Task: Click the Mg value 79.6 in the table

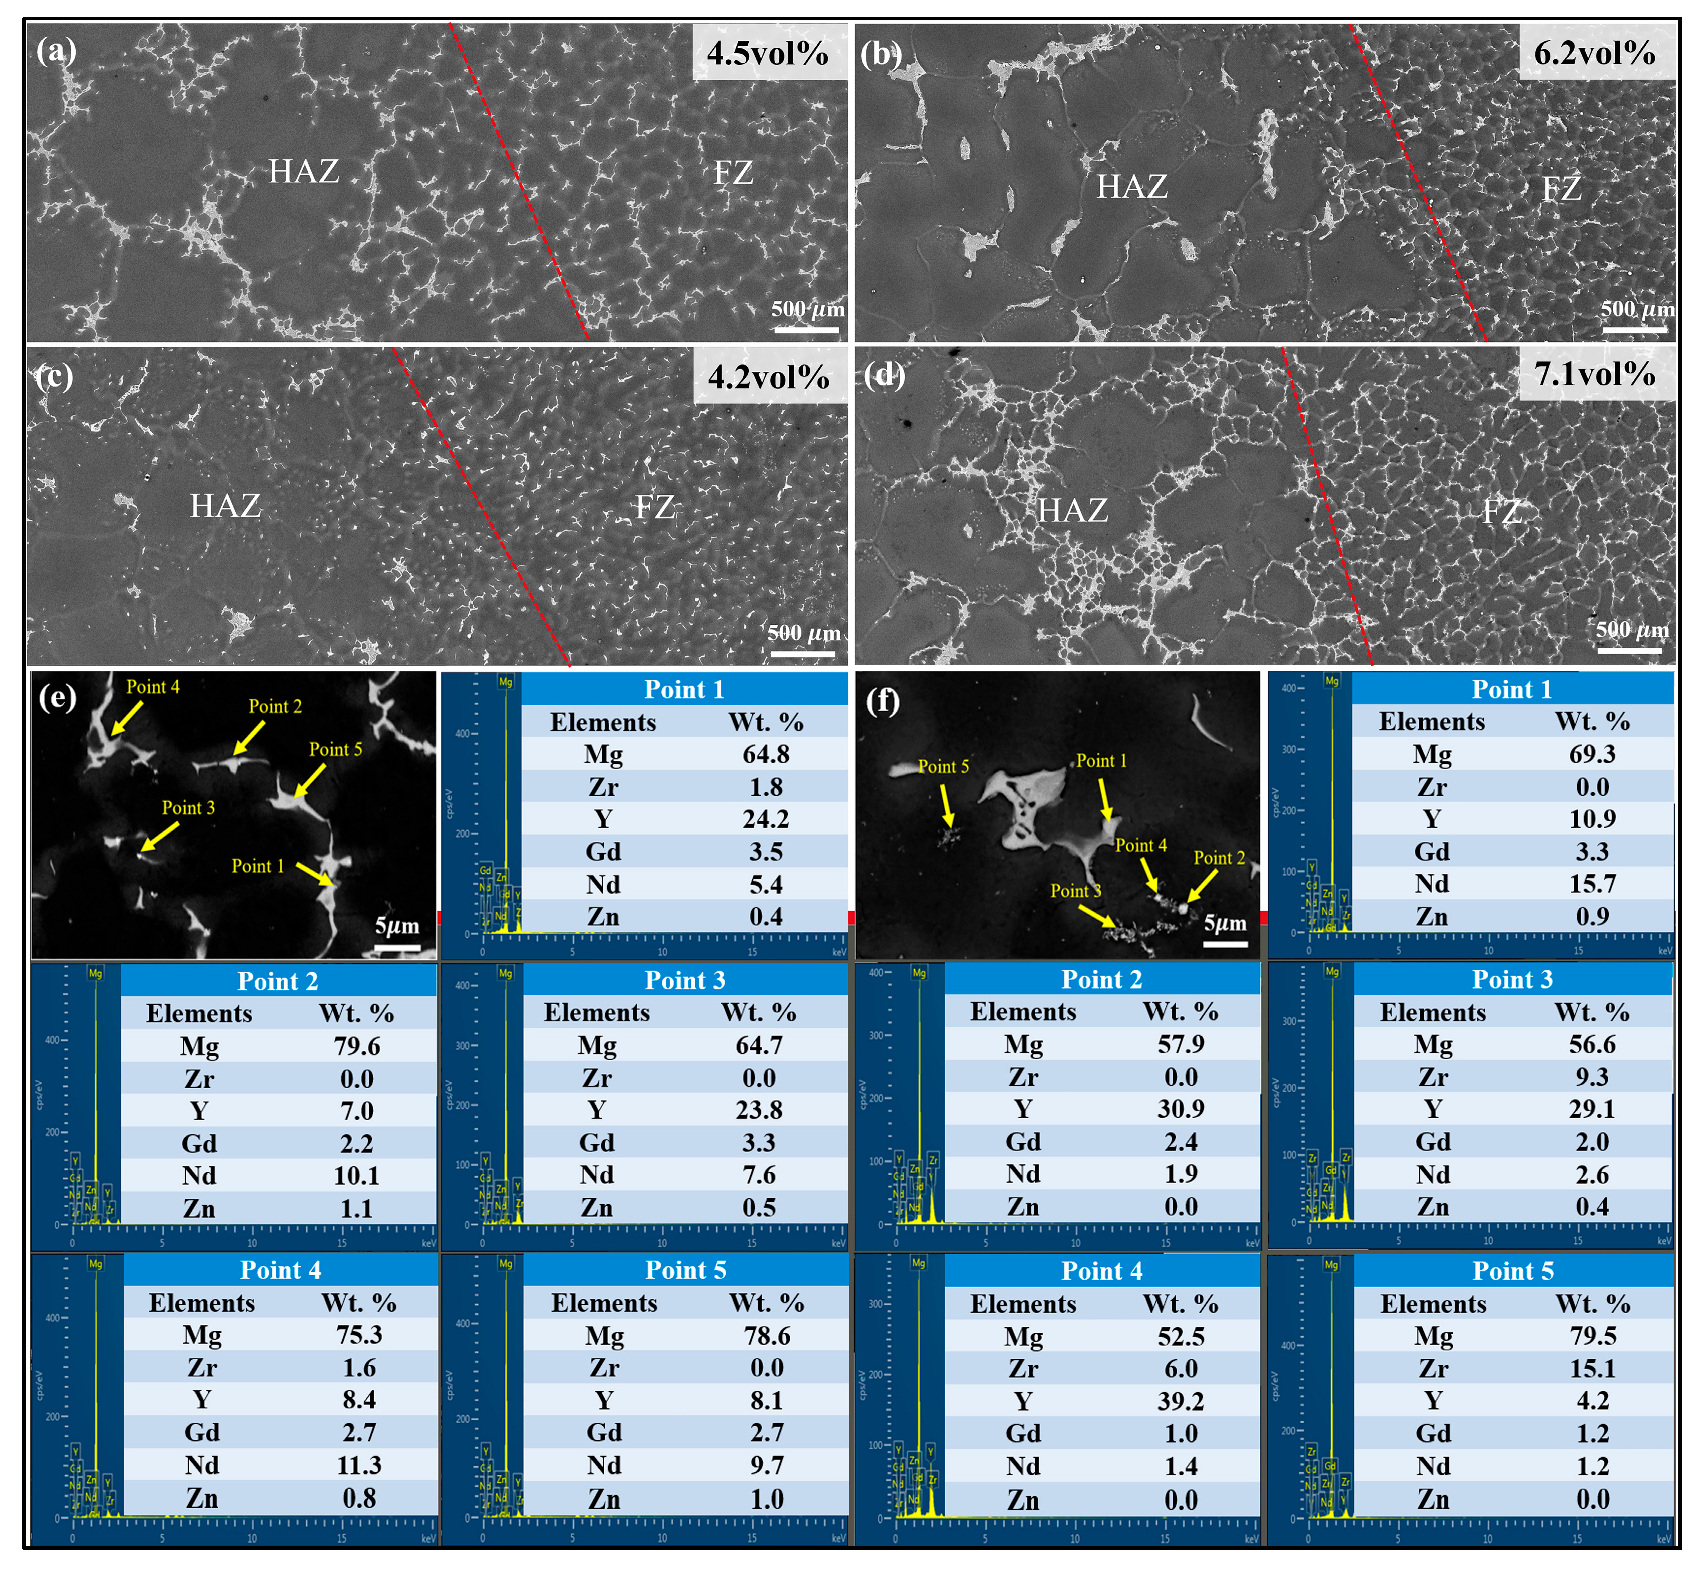Action: pos(357,1046)
